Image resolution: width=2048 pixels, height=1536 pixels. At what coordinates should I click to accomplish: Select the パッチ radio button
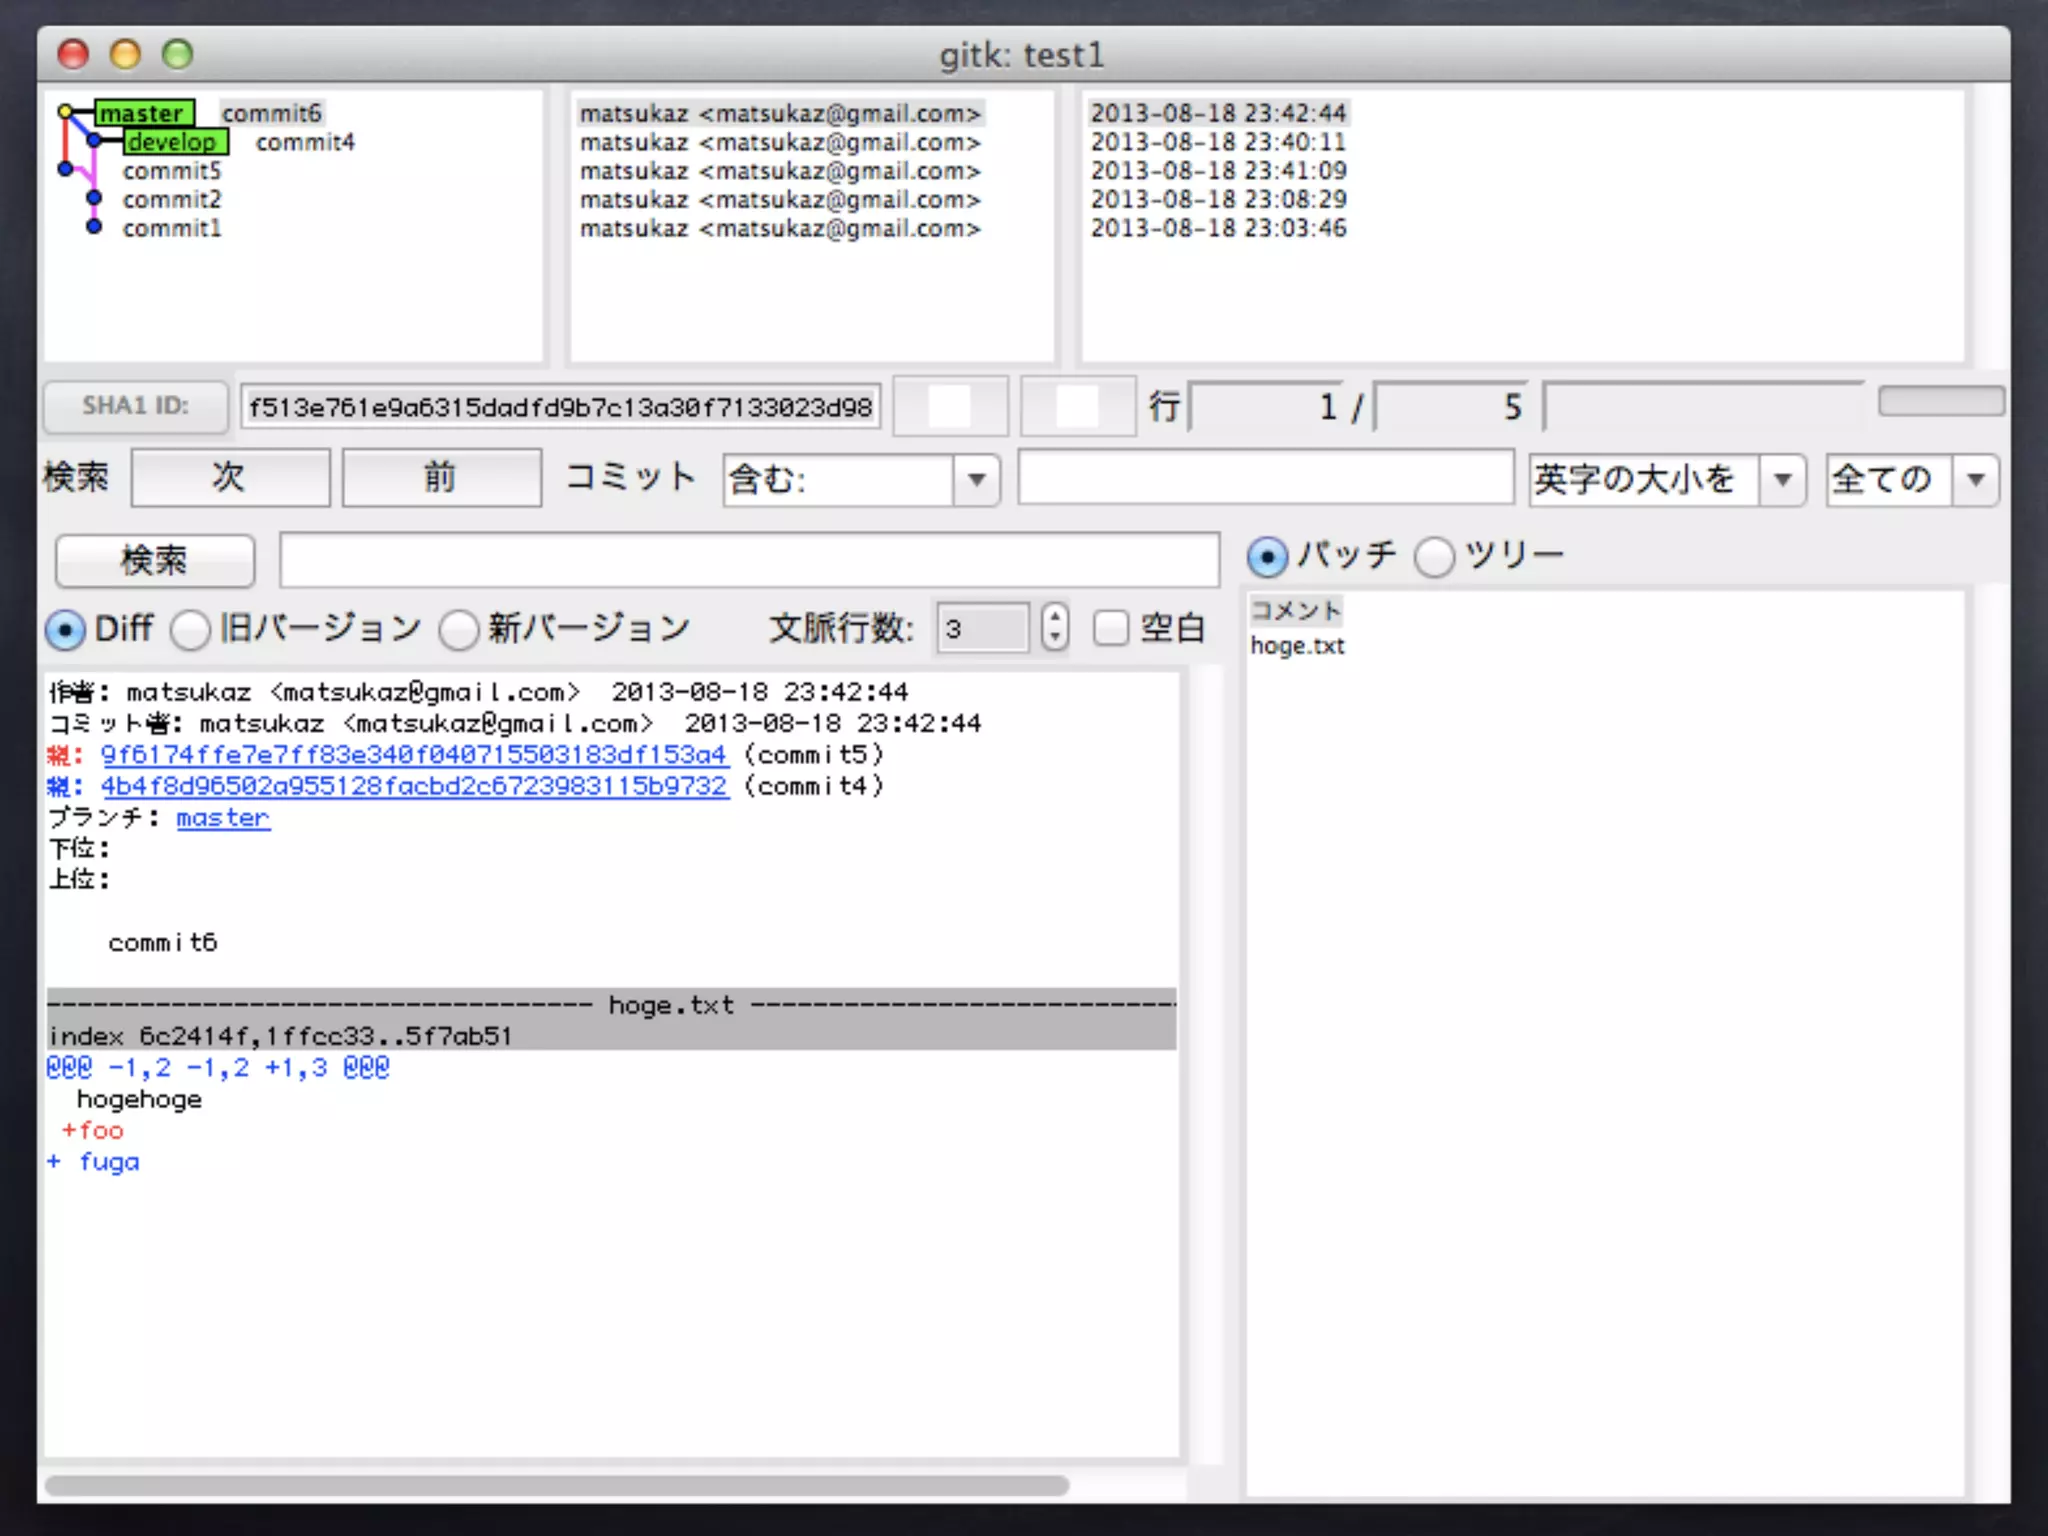click(x=1268, y=557)
